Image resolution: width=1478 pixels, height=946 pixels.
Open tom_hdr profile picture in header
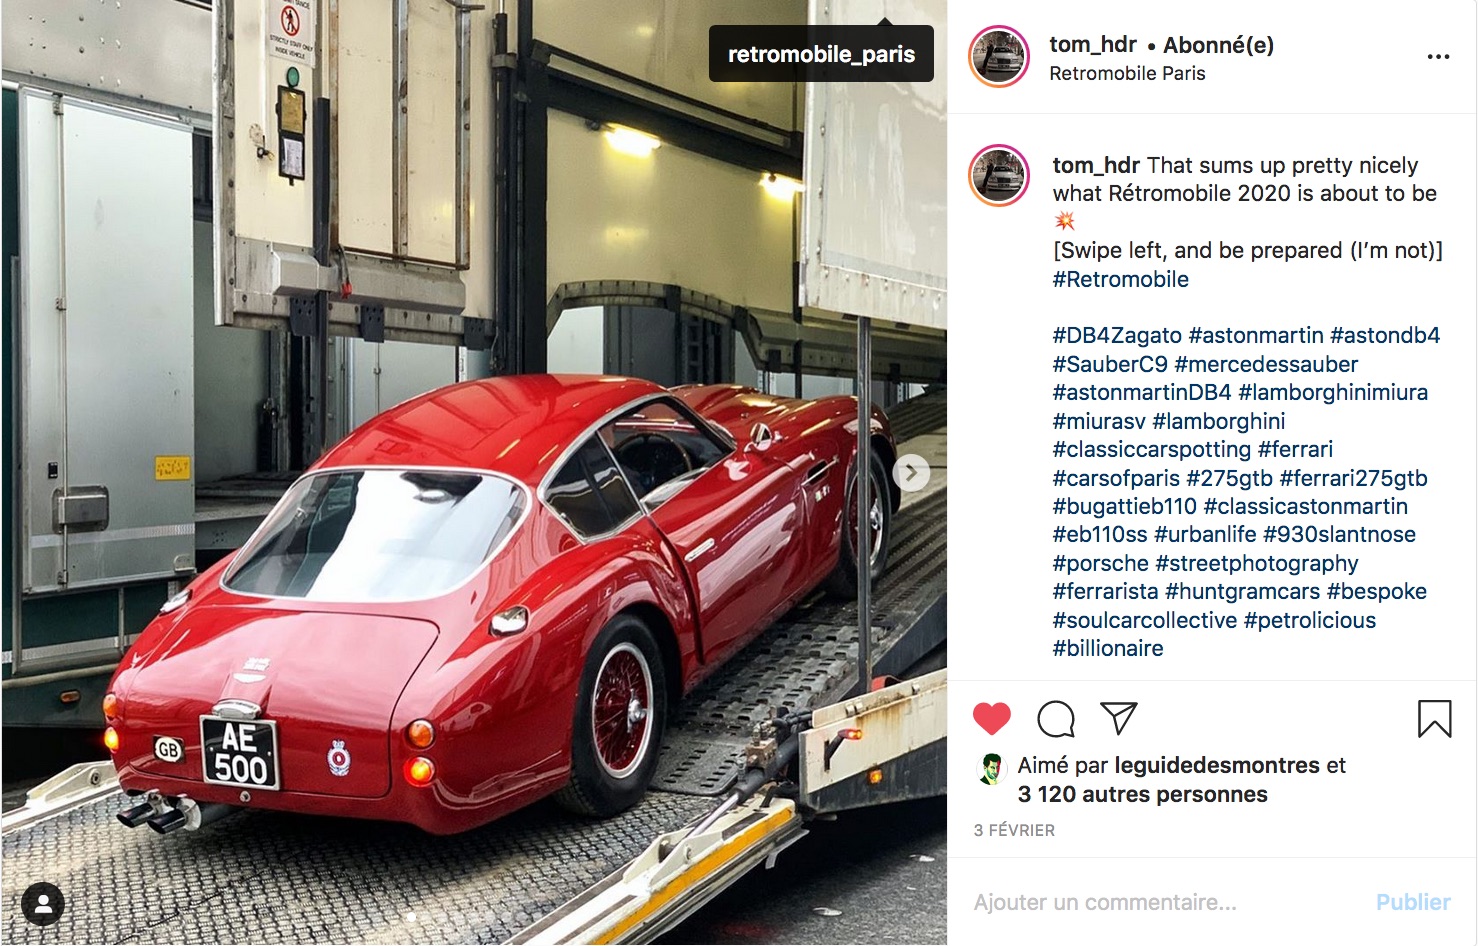pos(999,57)
